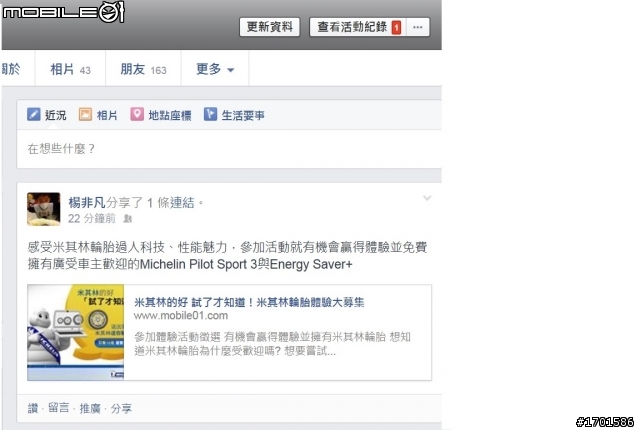Click the 在想些什麼 status input field
This screenshot has height=430, width=640.
pos(229,149)
